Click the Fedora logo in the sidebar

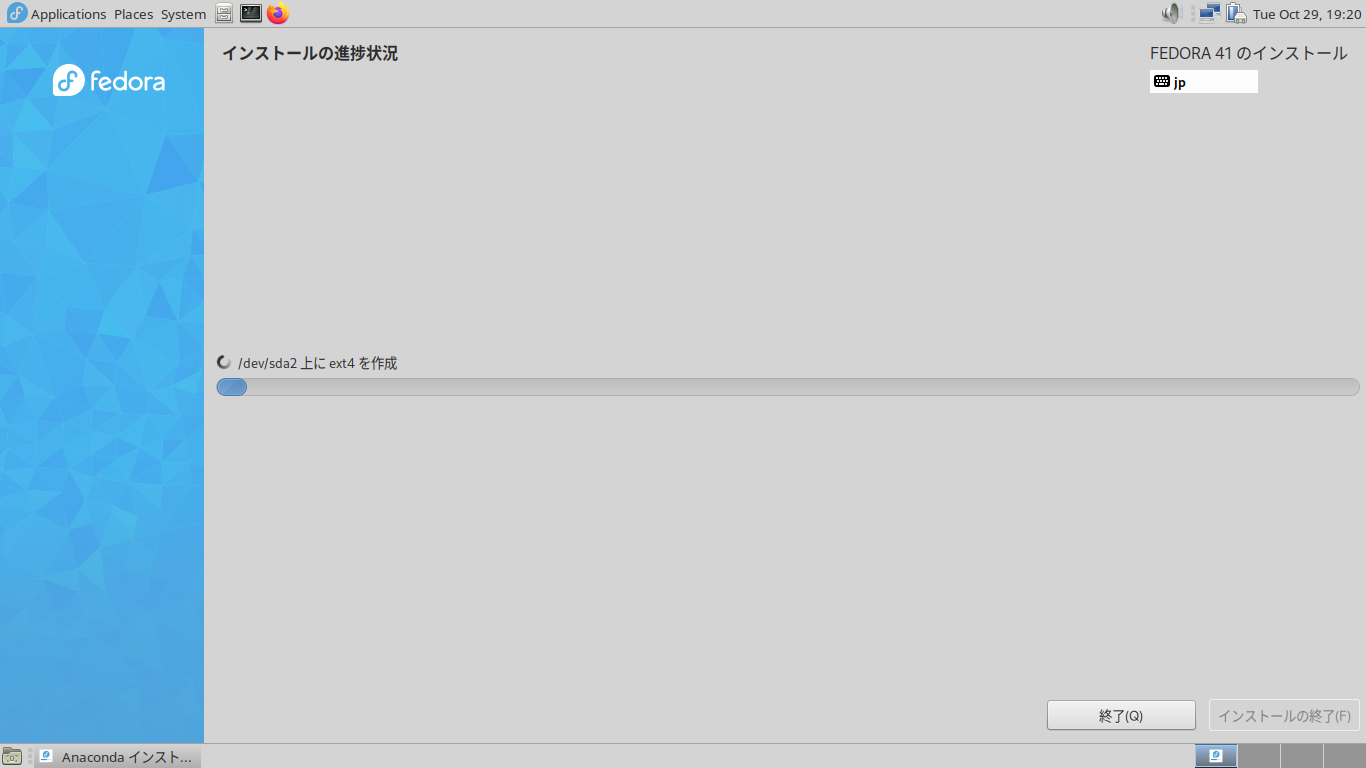[109, 80]
